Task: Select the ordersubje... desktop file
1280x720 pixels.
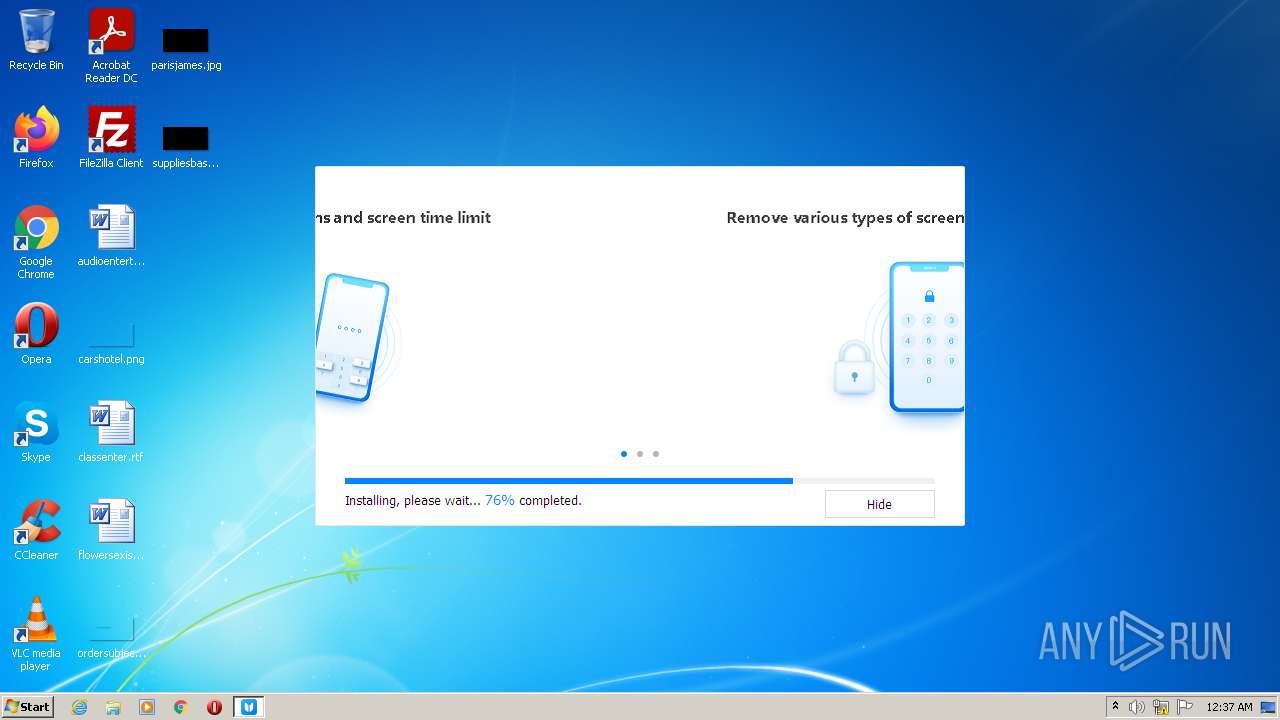Action: click(111, 638)
